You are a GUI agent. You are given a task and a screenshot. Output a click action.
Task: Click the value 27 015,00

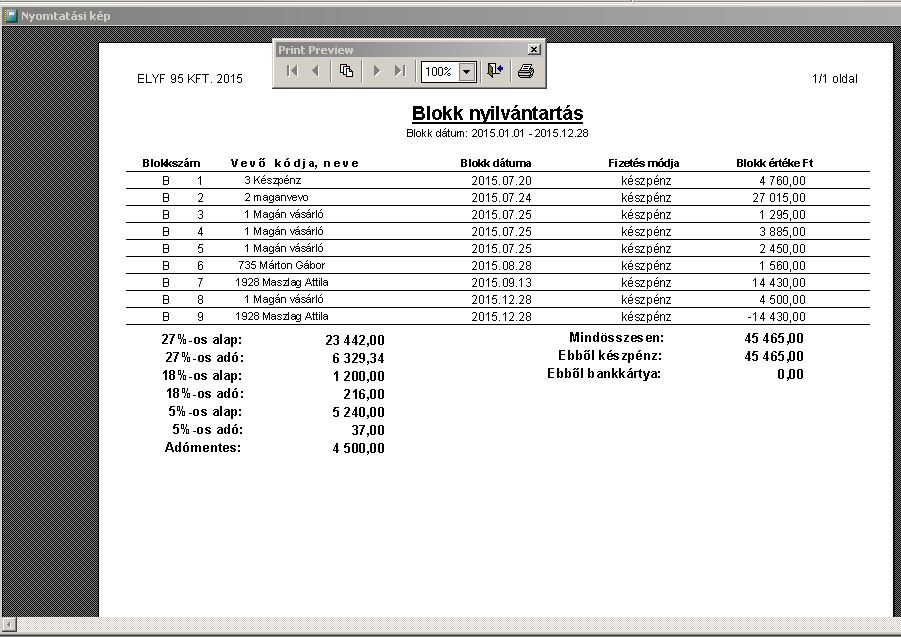click(x=779, y=198)
